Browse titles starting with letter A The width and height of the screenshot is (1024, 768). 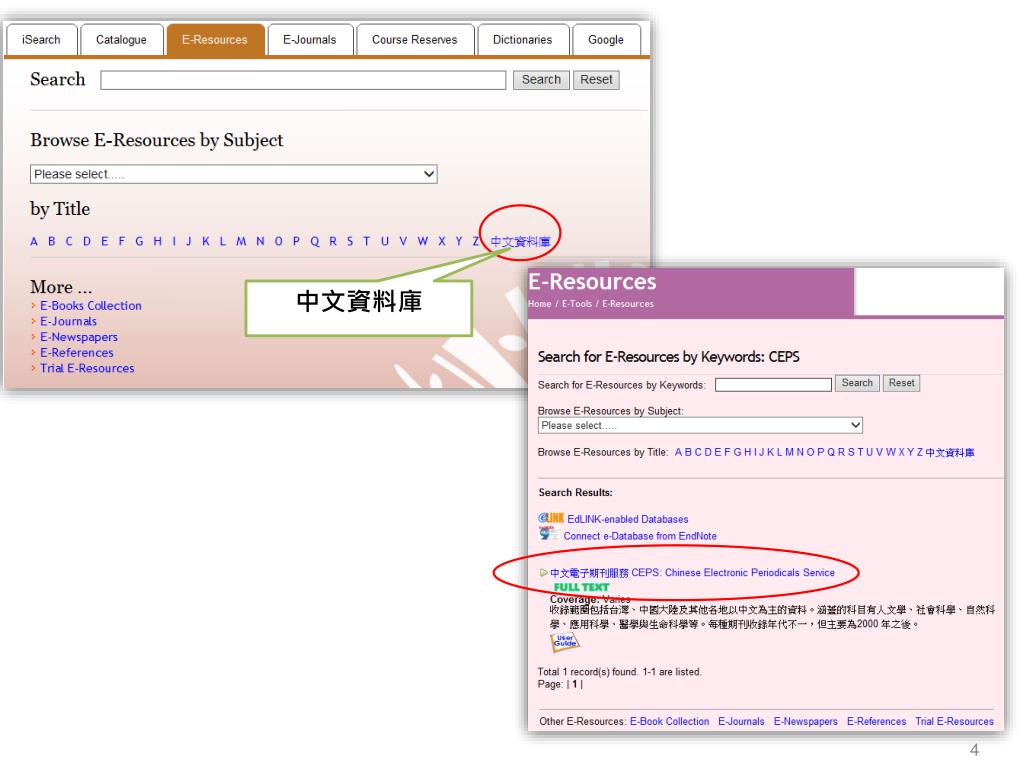[34, 242]
